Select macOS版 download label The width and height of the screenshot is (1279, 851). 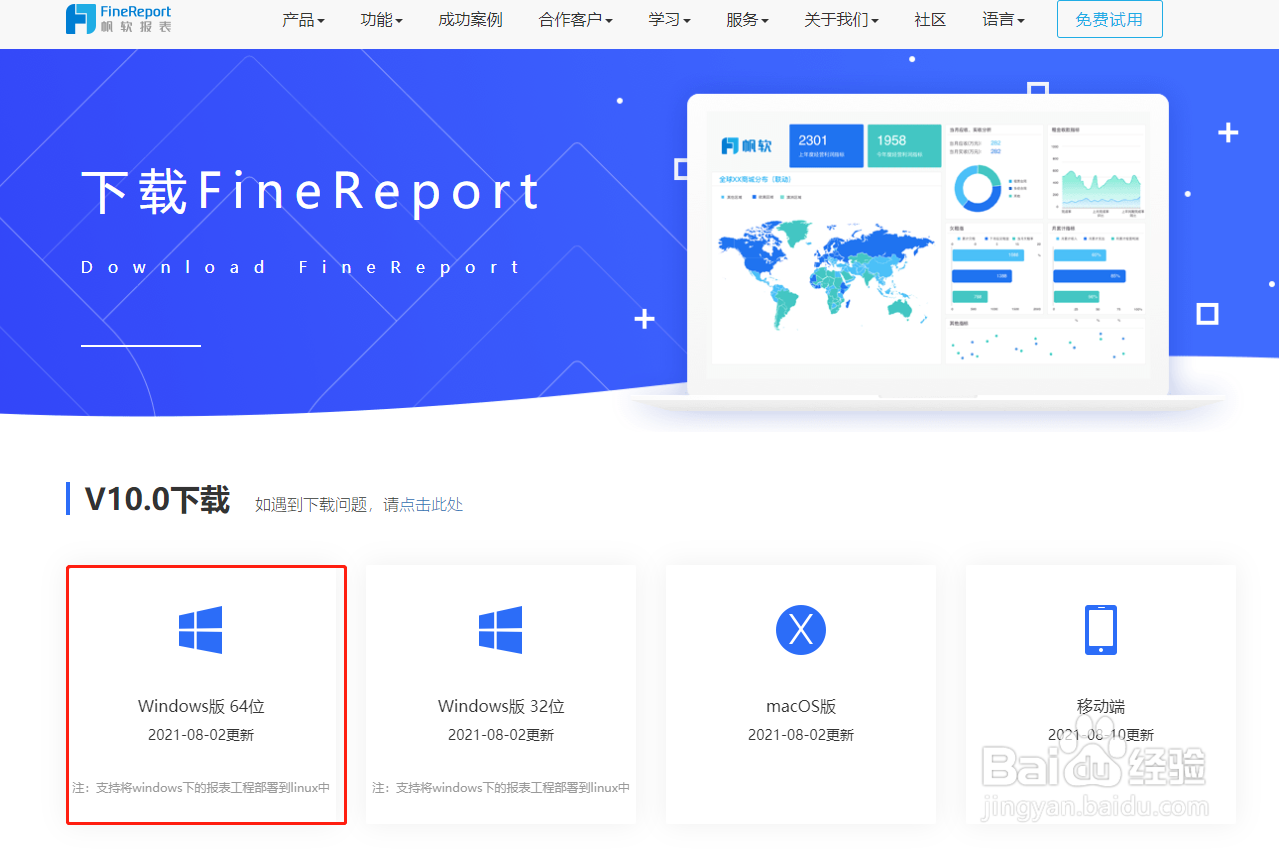pos(801,706)
